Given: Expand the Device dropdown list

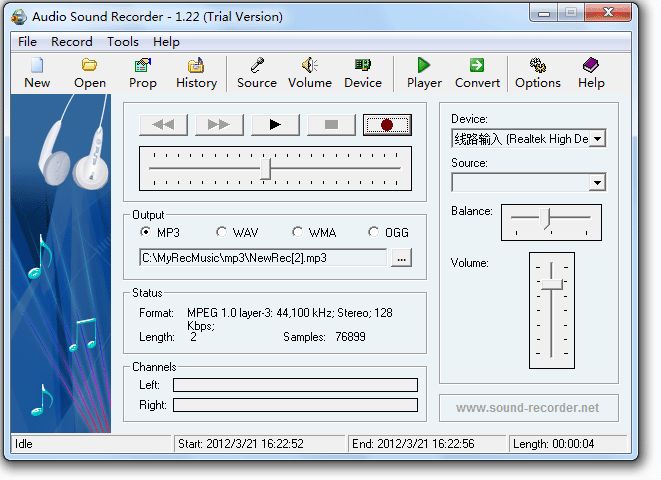Looking at the screenshot, I should [597, 139].
